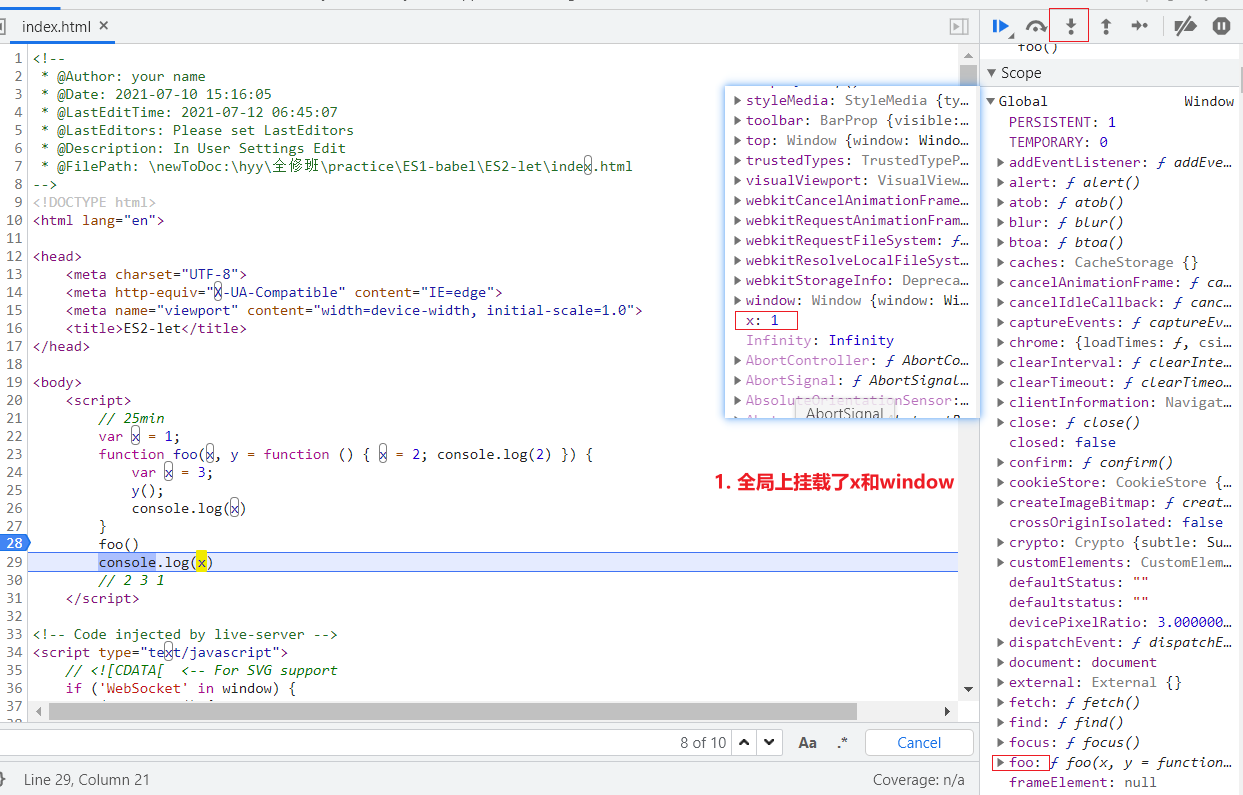Click the Coverage: n/a status

pos(919,779)
